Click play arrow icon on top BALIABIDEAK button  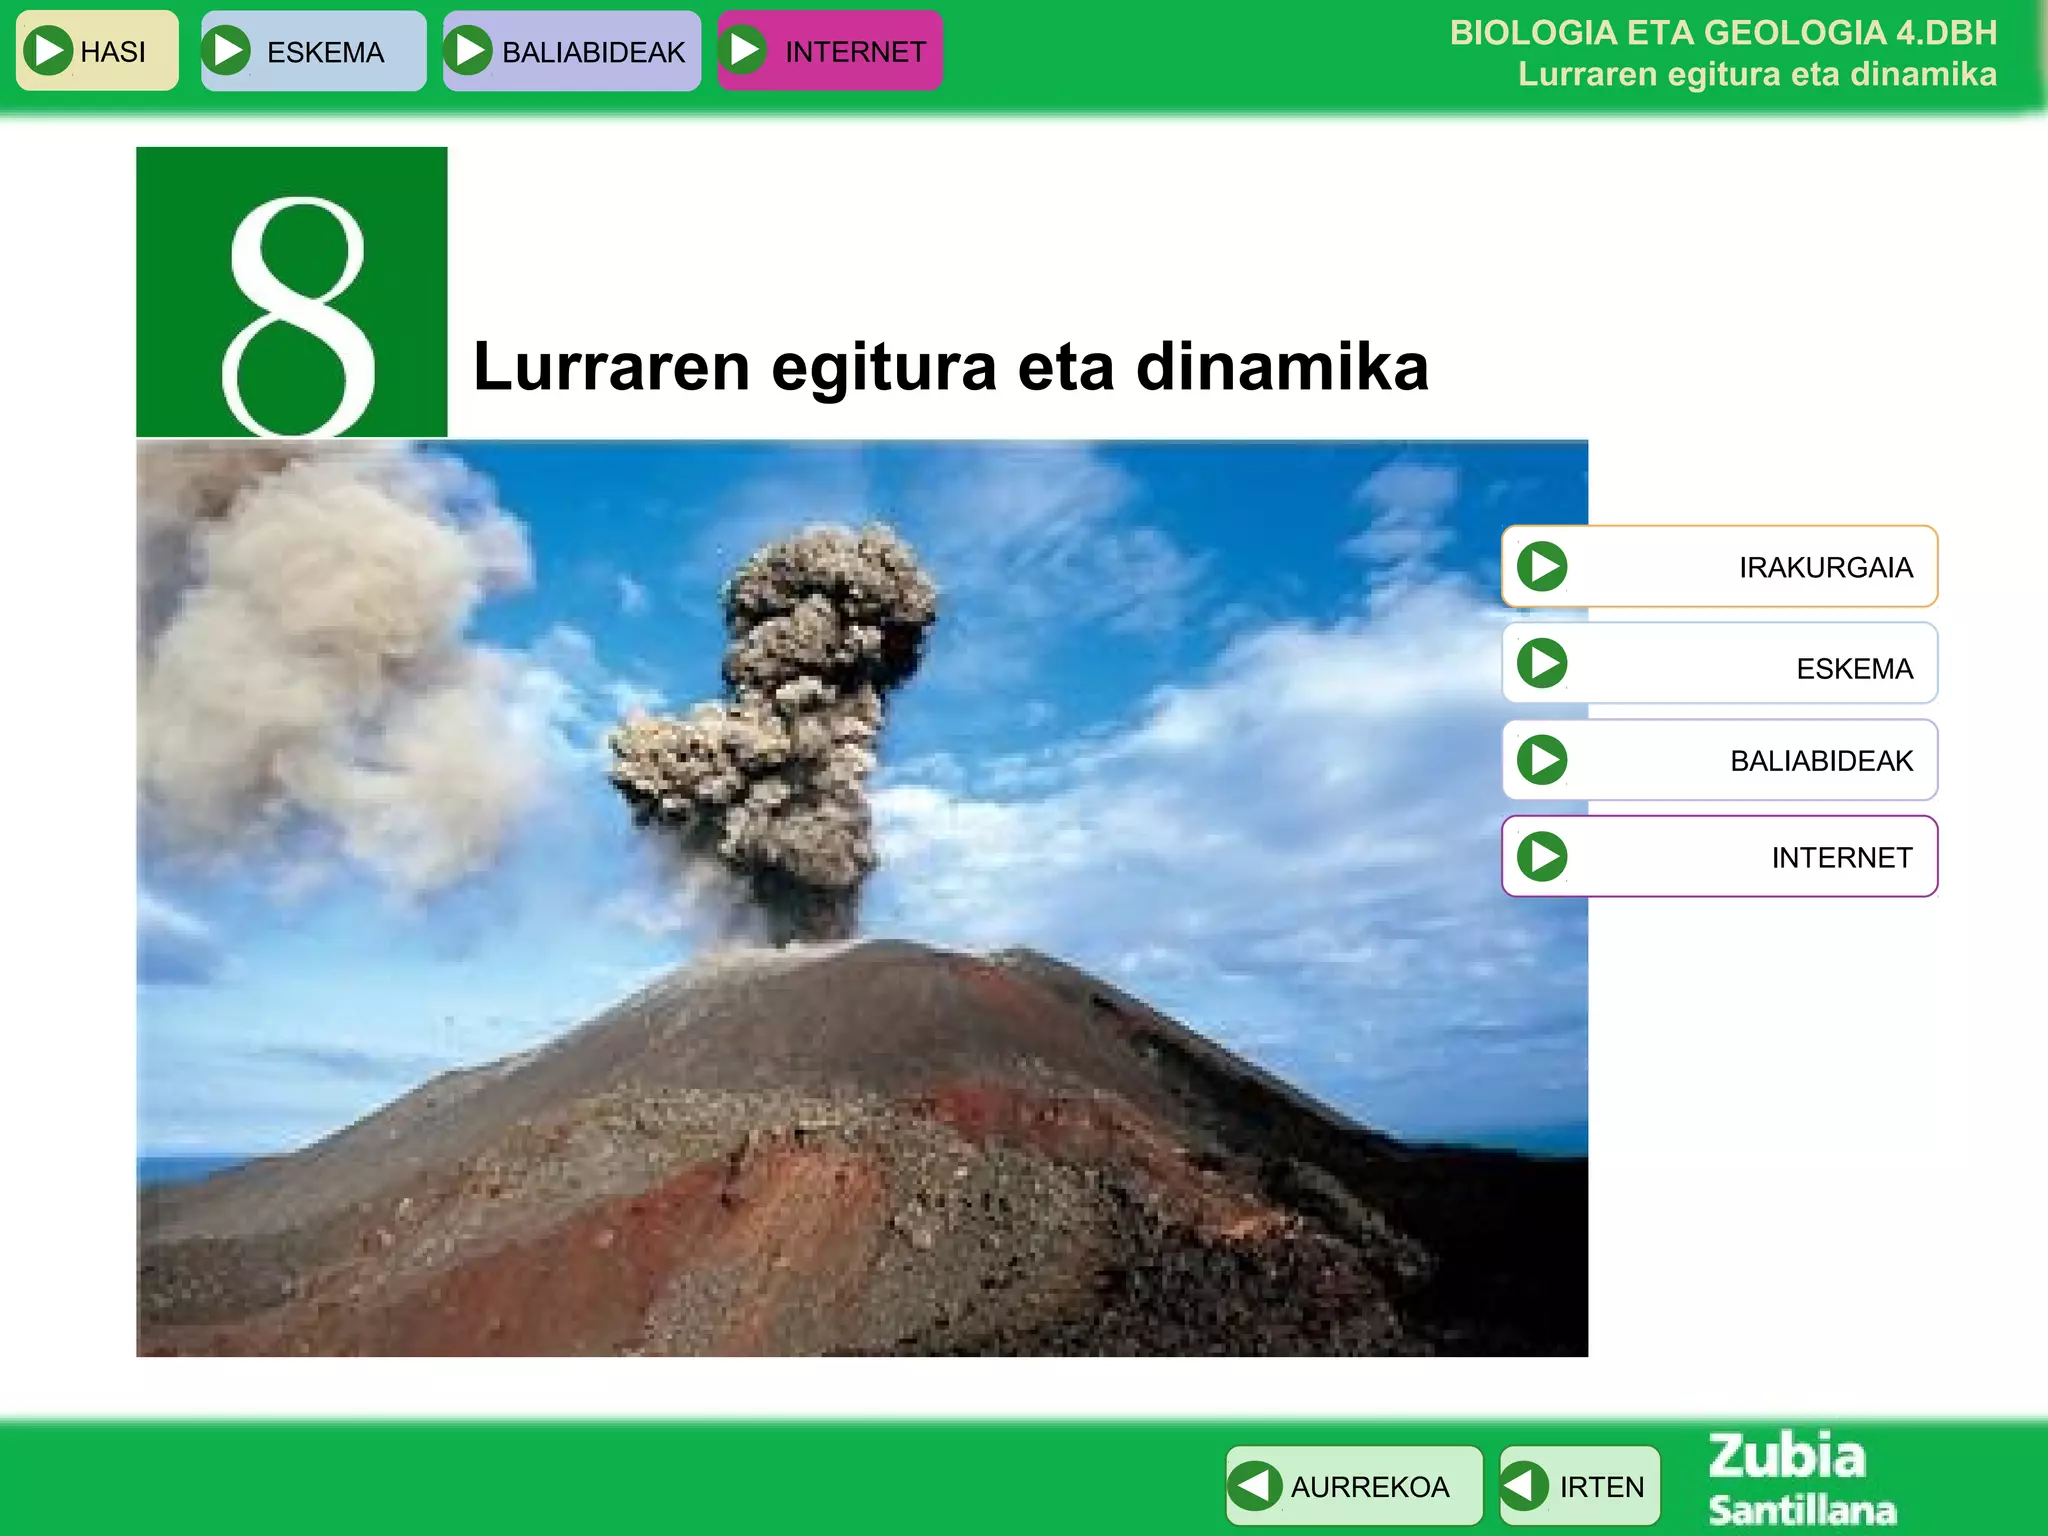click(468, 50)
